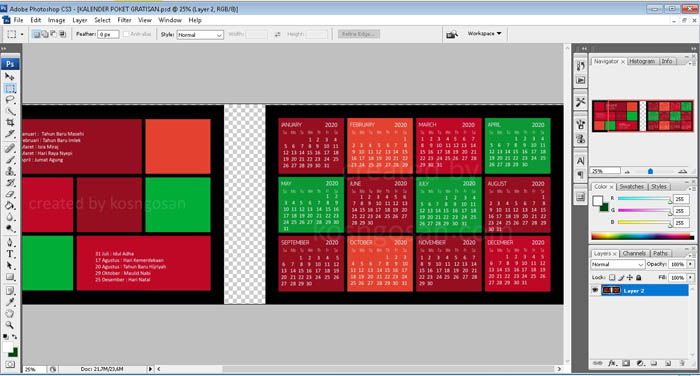The width and height of the screenshot is (700, 376).
Task: Open the Filter menu
Action: [x=124, y=20]
